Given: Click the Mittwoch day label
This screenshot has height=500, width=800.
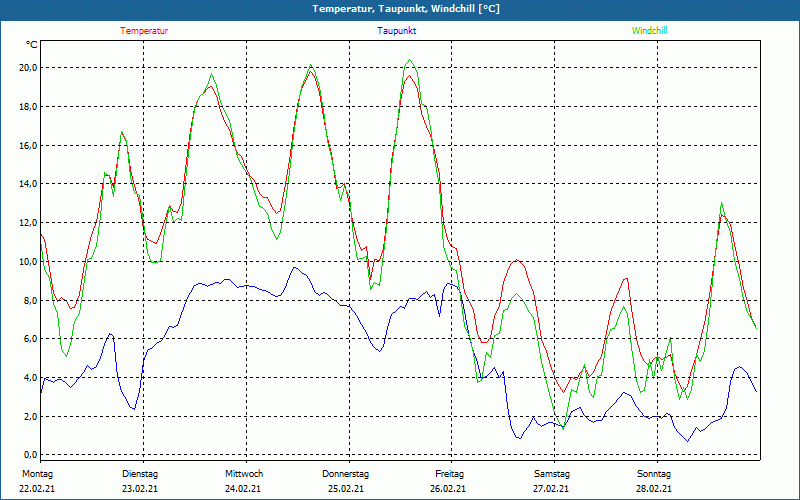Looking at the screenshot, I should (x=244, y=474).
